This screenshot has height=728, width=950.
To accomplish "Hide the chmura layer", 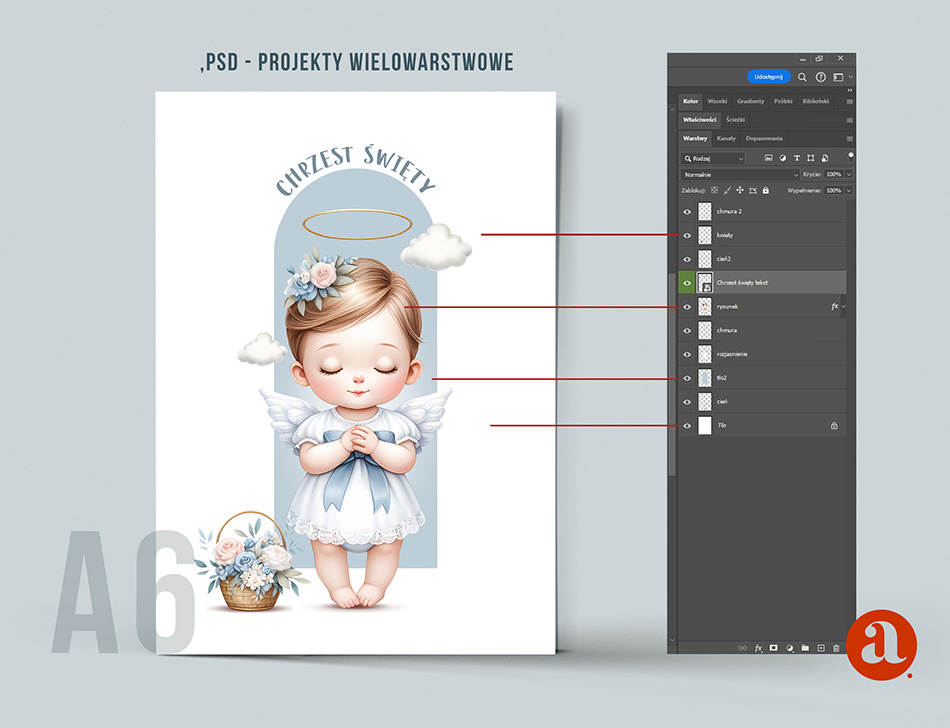I will point(687,331).
